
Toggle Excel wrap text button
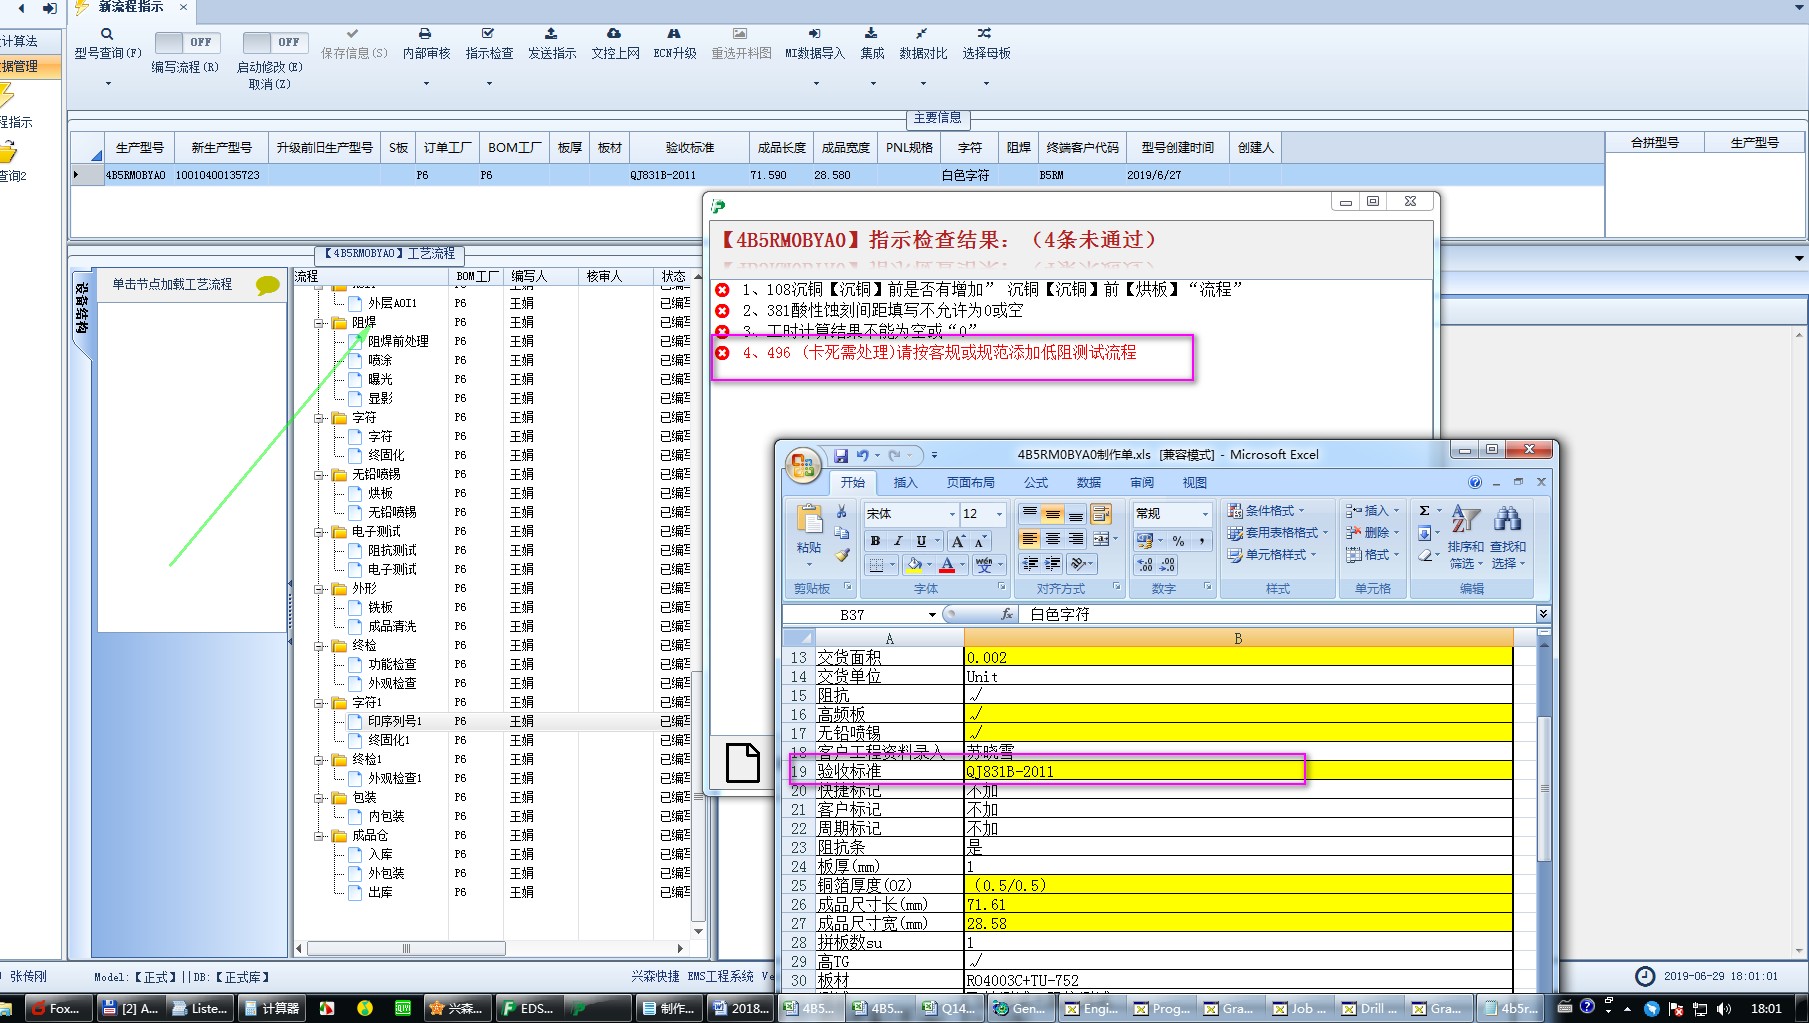click(x=1101, y=514)
